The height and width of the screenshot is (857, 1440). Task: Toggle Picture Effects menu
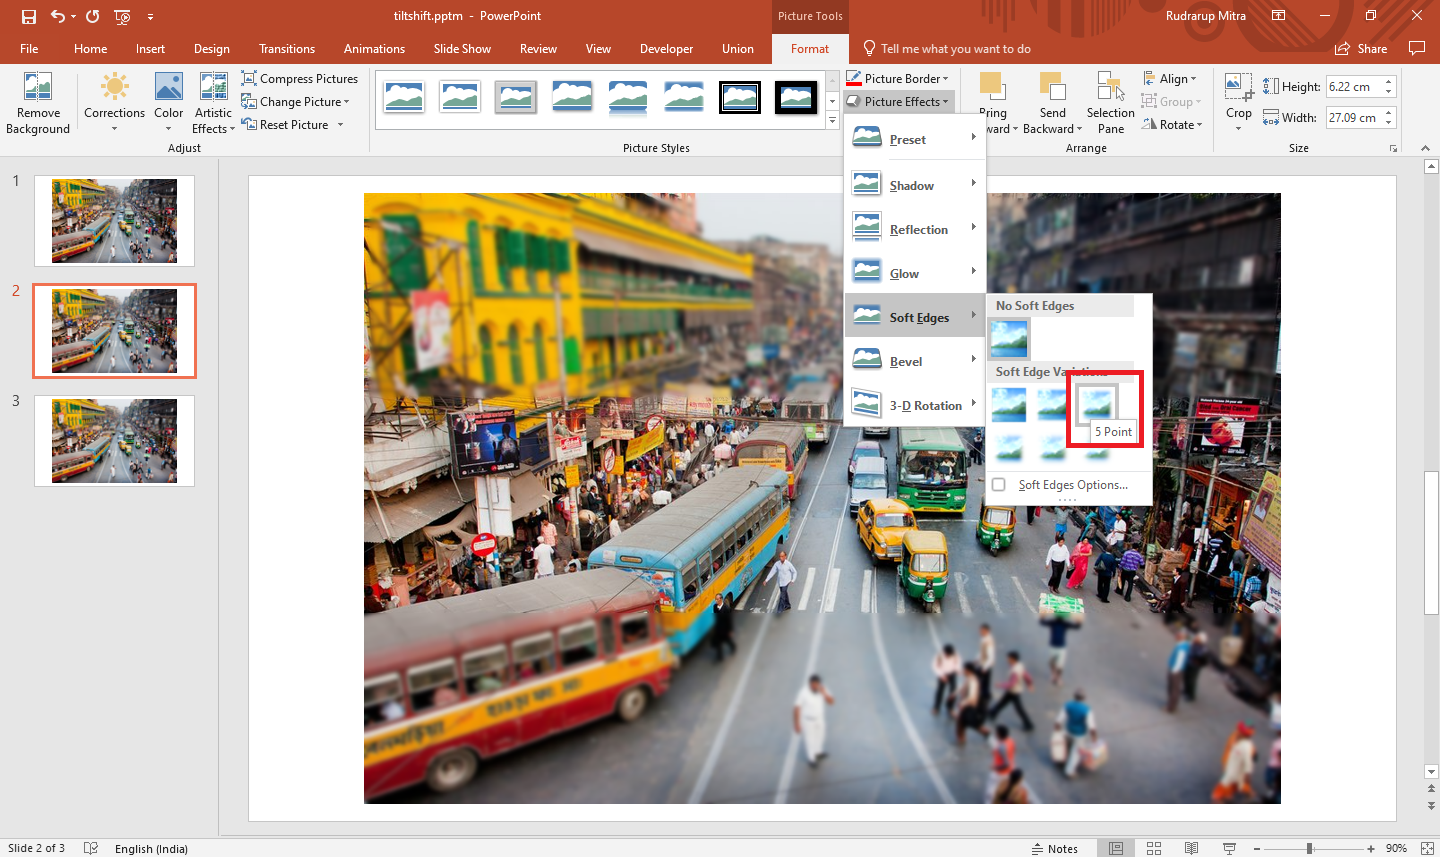point(898,101)
